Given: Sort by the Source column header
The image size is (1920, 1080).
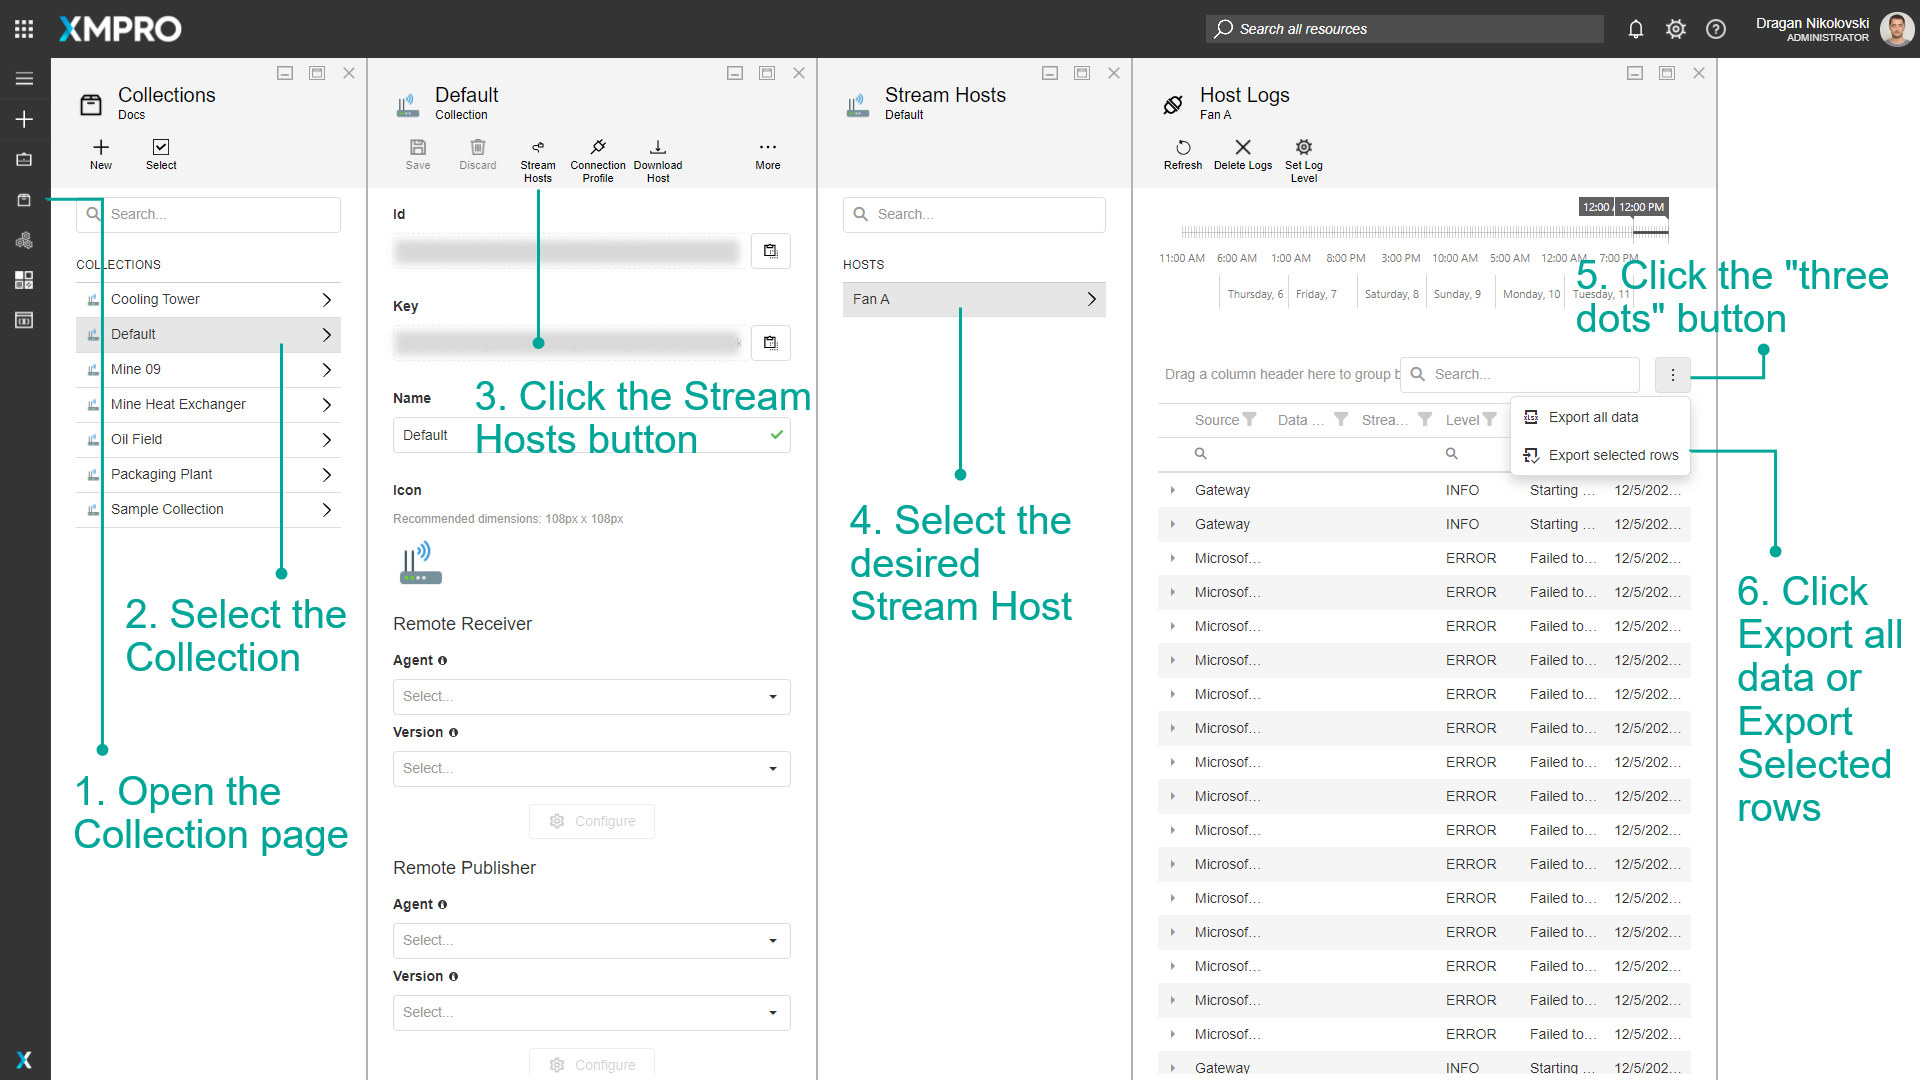Looking at the screenshot, I should point(1216,420).
